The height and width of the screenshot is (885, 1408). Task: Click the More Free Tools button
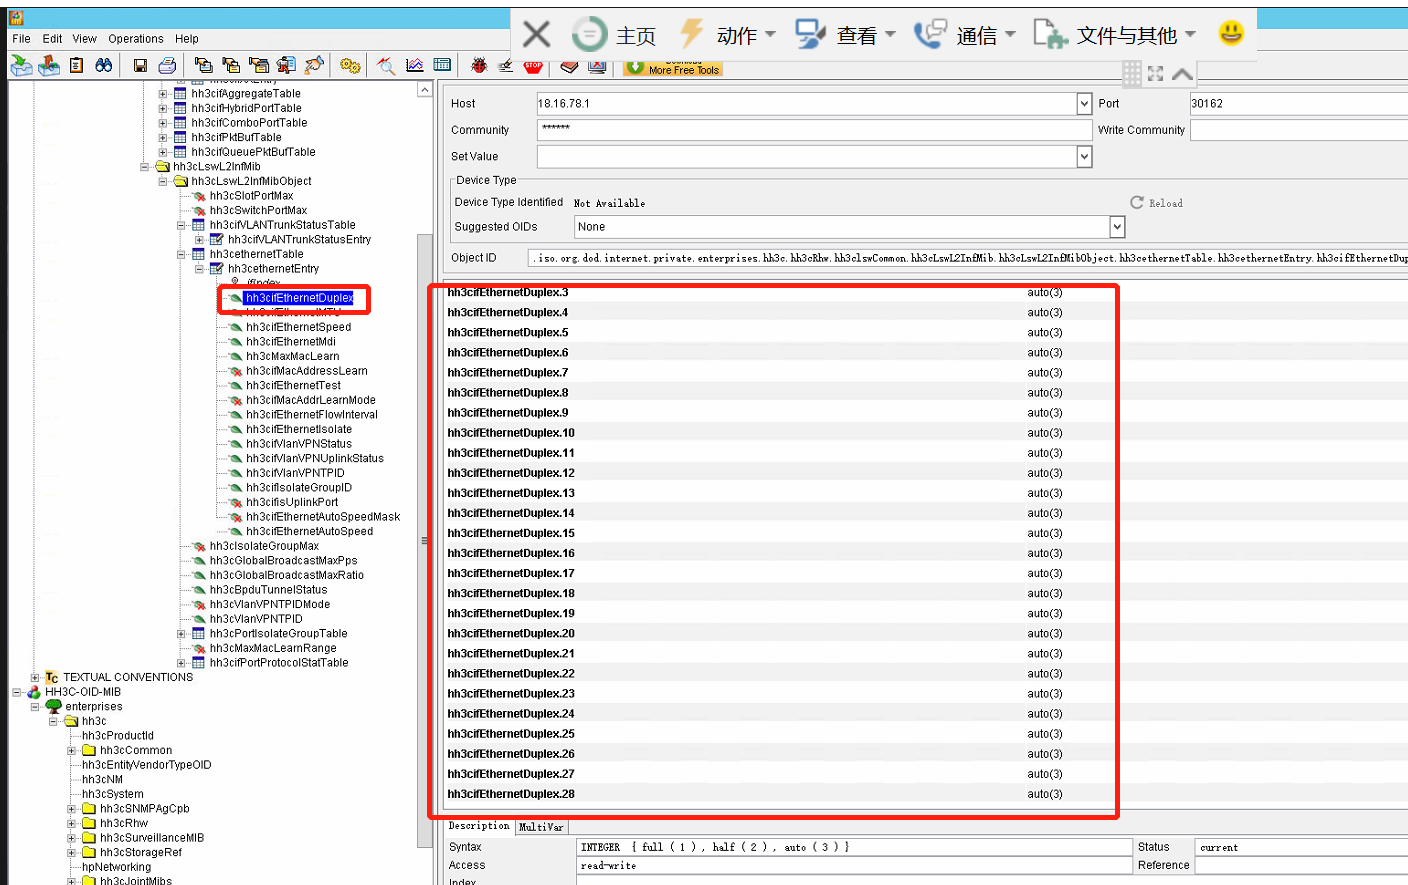673,69
